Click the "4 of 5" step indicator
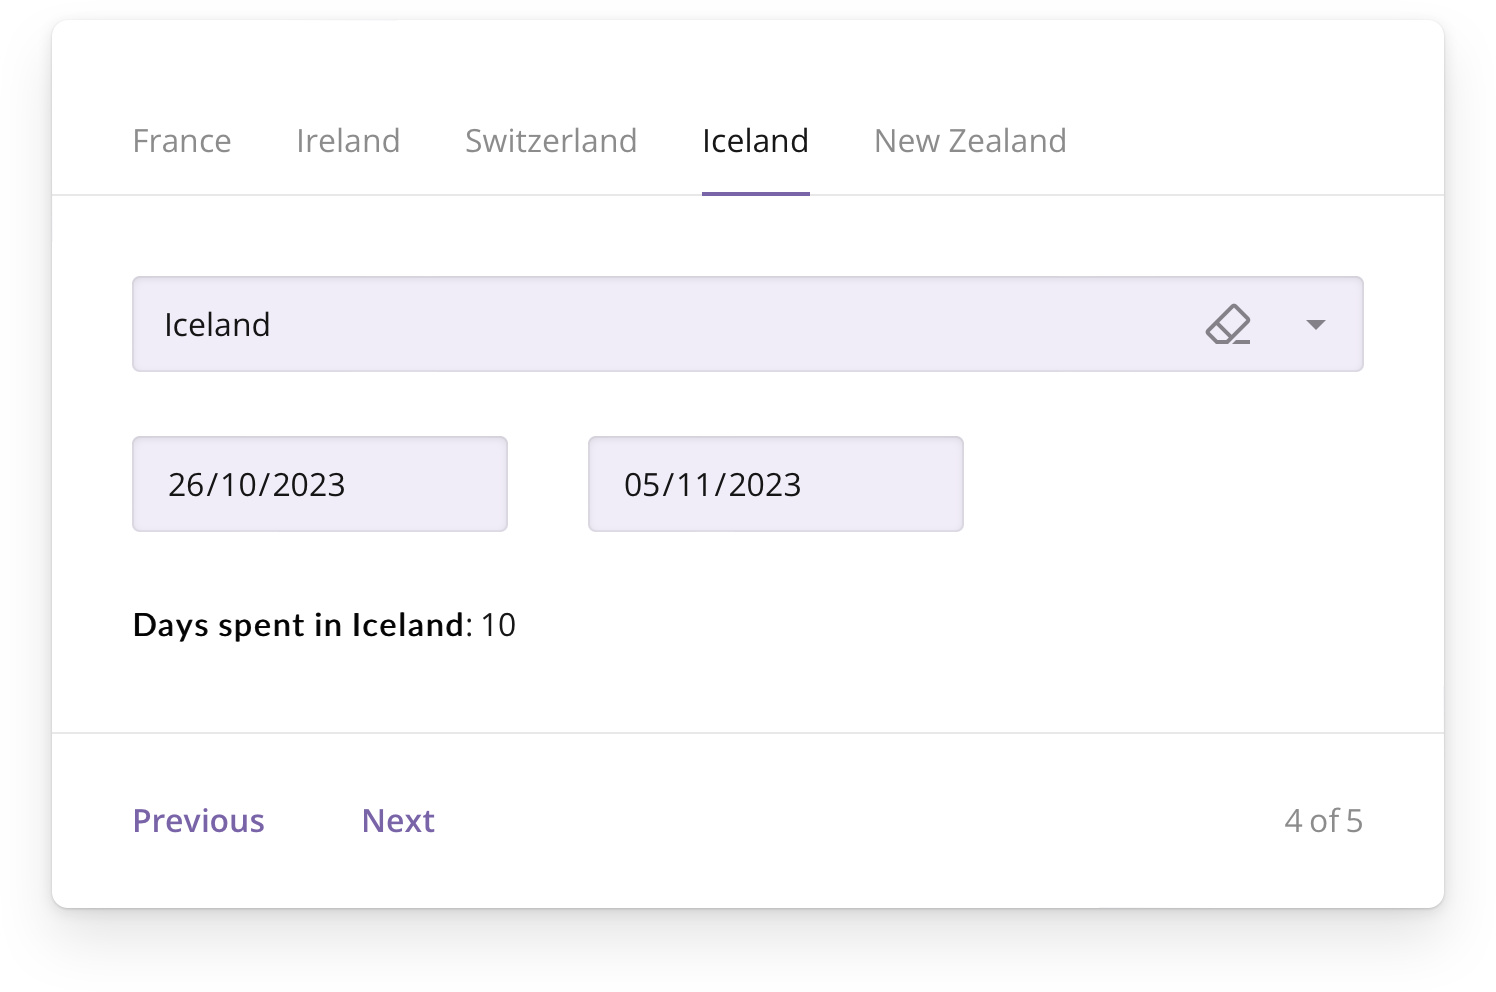The width and height of the screenshot is (1496, 992). coord(1323,821)
